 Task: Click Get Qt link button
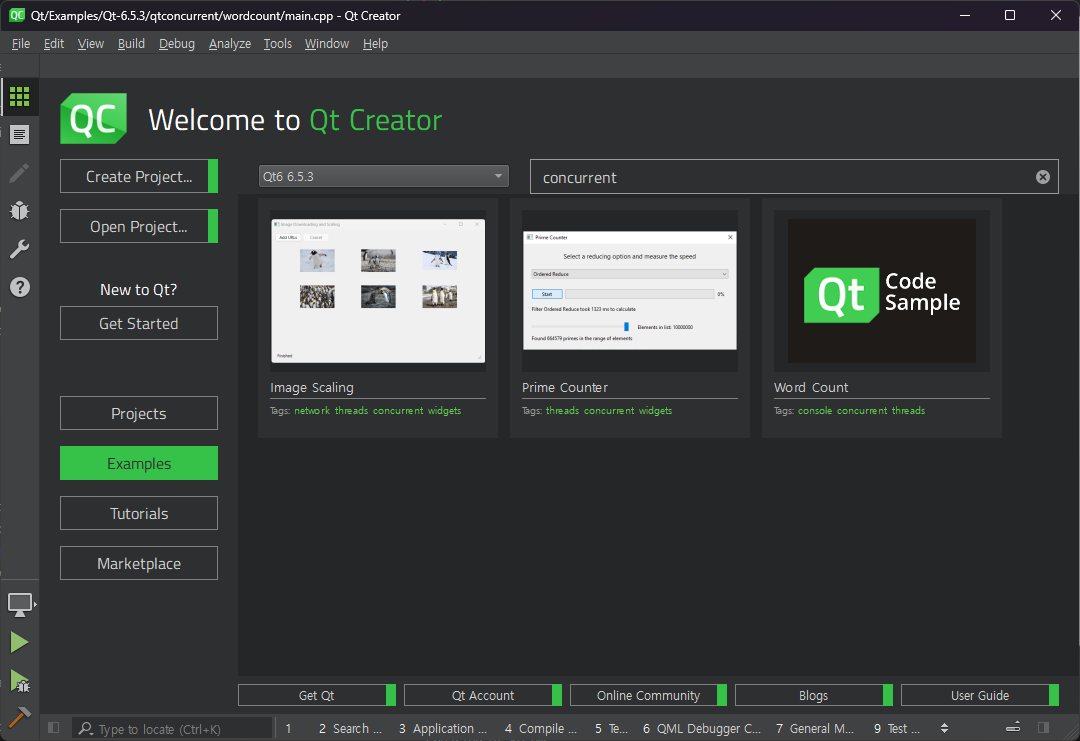(317, 696)
